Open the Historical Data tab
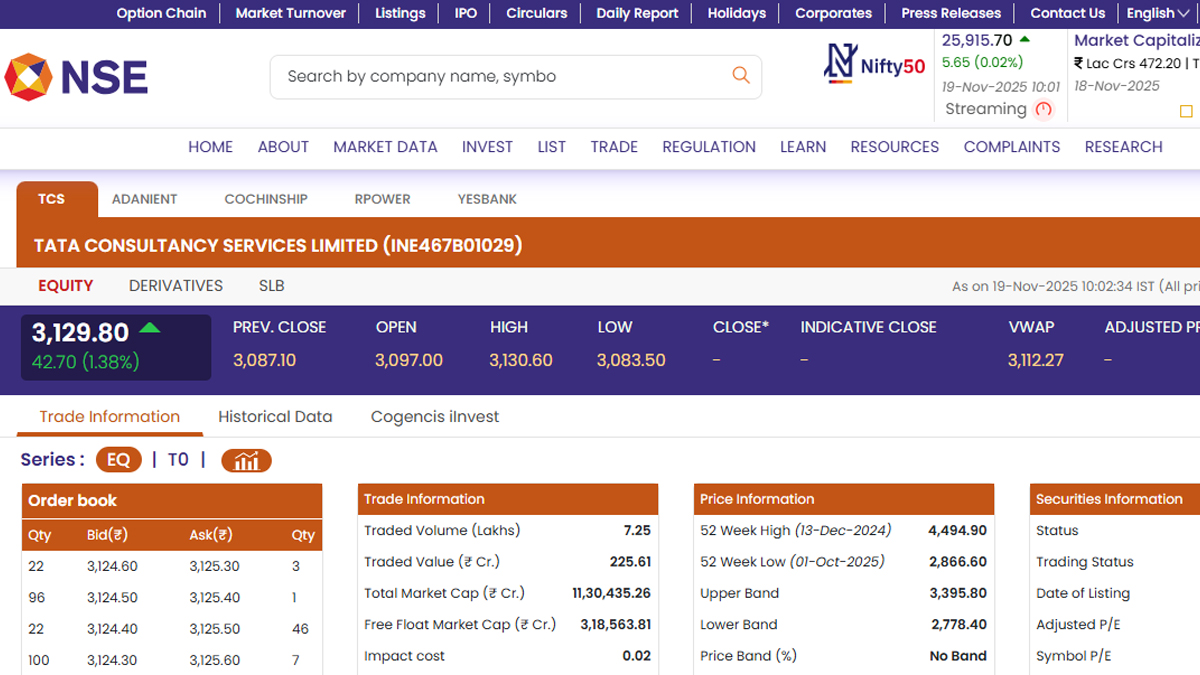Screen dimensions: 1200x675 [275, 417]
